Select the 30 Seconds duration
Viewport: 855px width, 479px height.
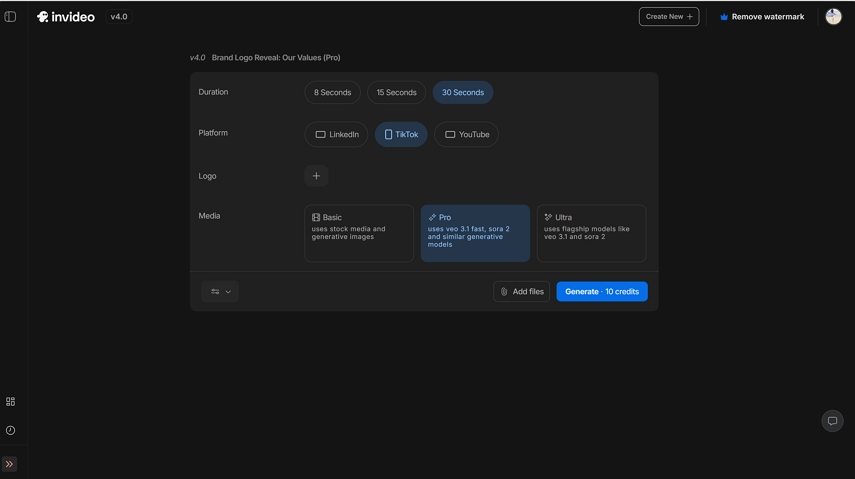click(462, 92)
